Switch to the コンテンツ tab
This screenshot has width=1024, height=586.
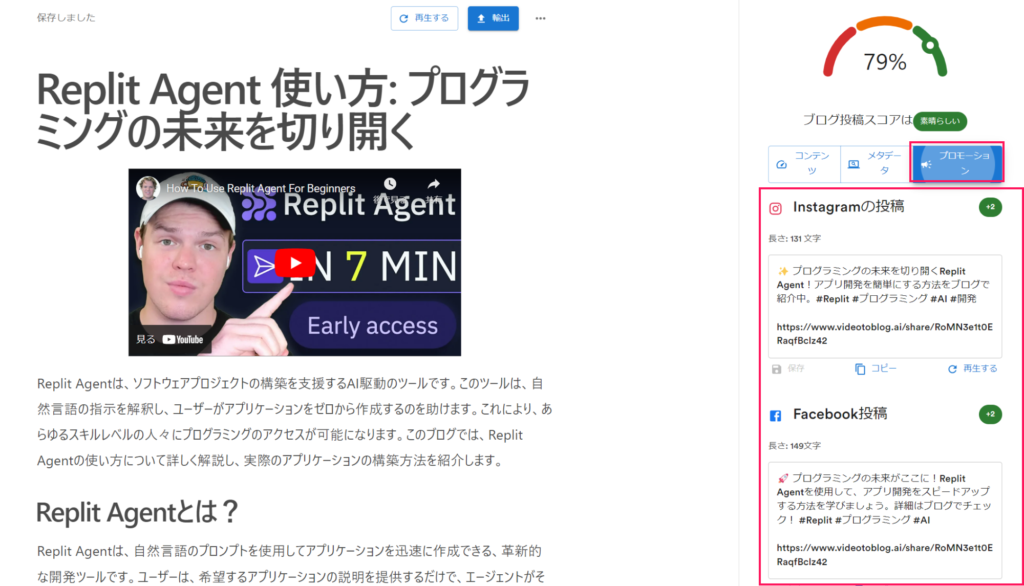[x=804, y=163]
